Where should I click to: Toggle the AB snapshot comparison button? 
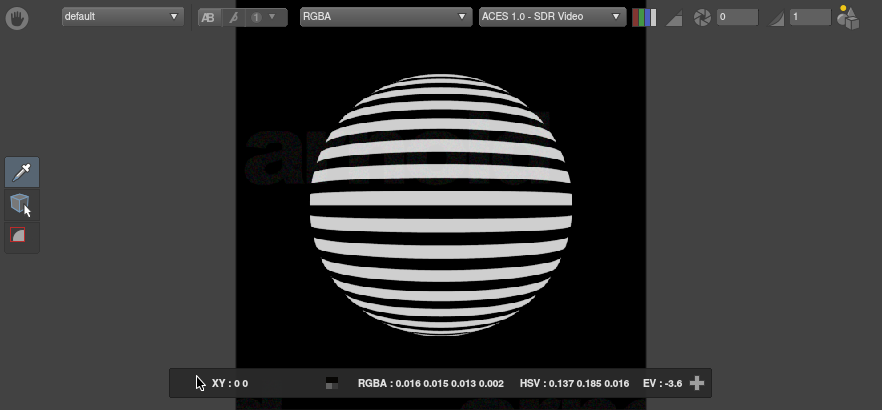pos(208,18)
